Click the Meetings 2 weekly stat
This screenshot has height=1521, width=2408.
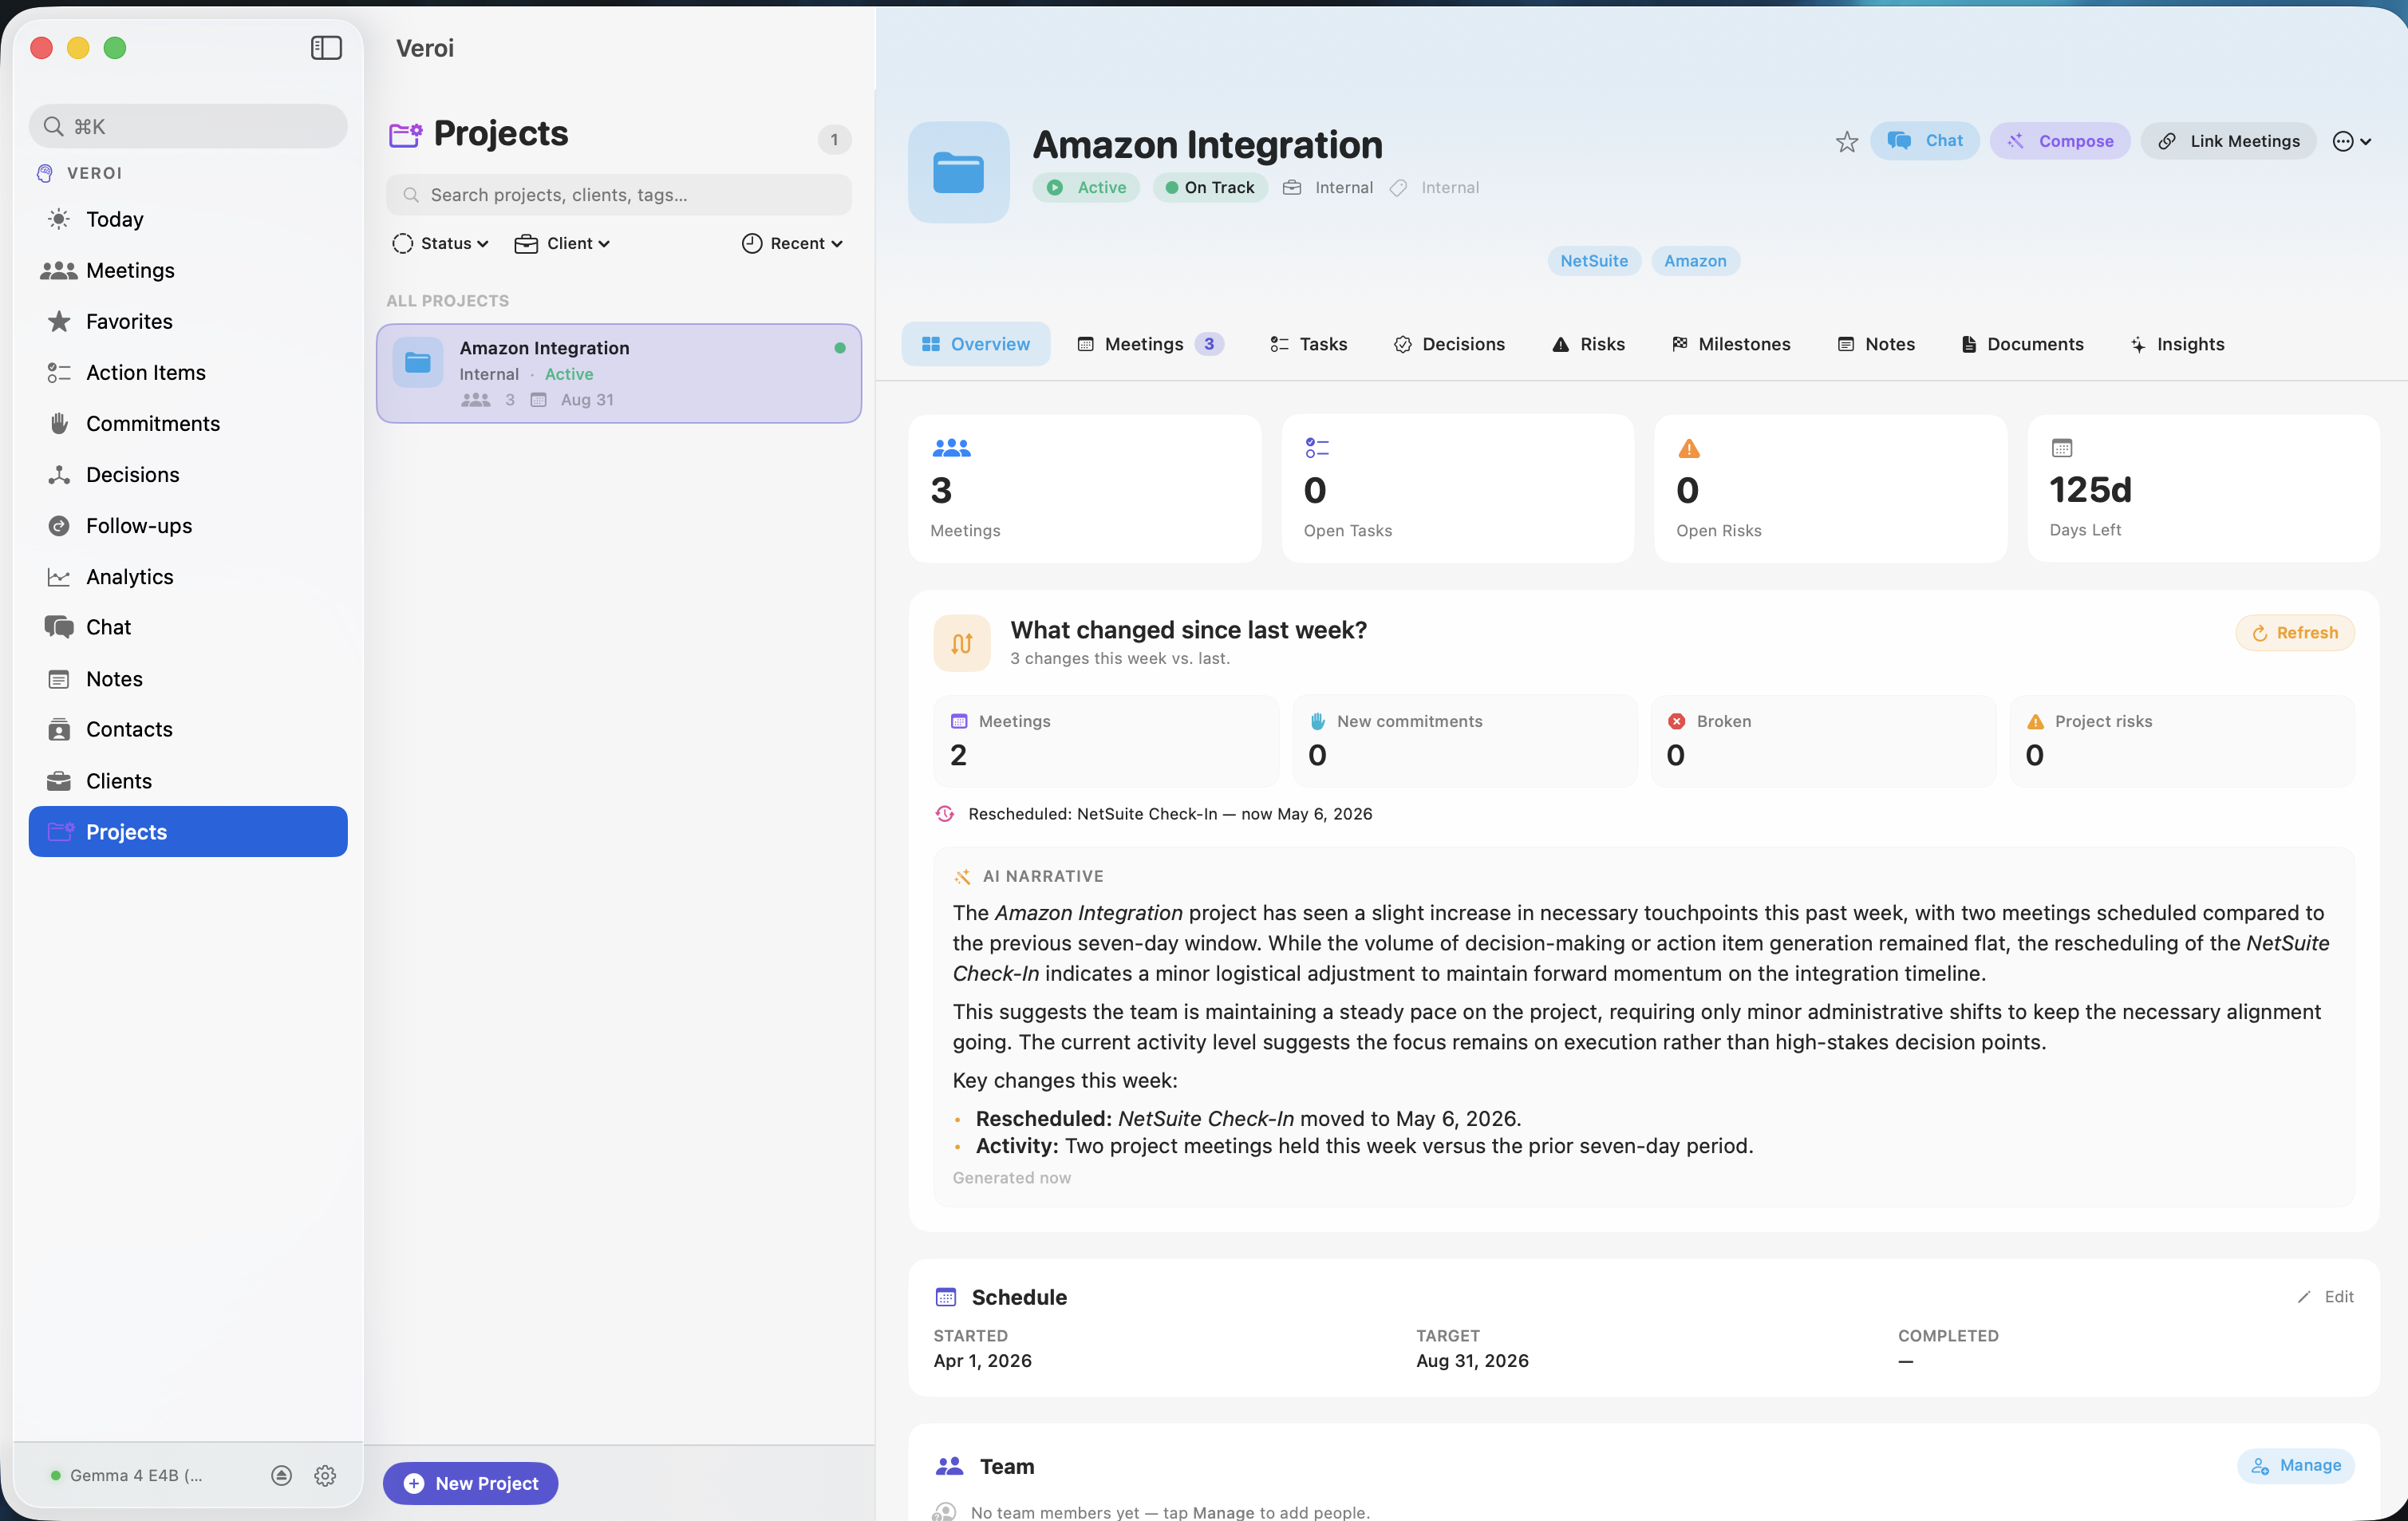tap(1106, 741)
